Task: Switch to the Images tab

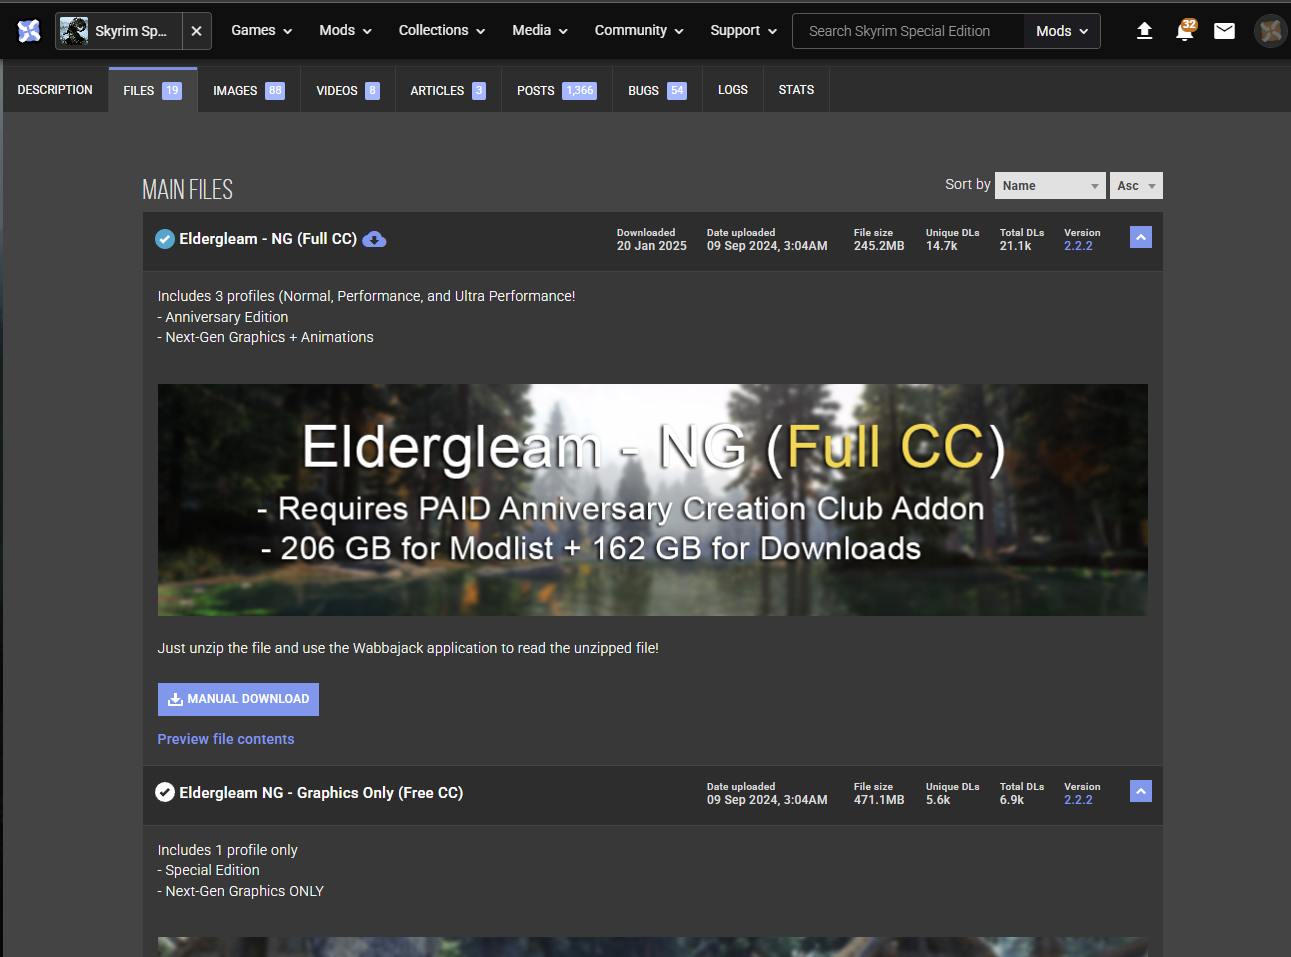Action: click(249, 90)
